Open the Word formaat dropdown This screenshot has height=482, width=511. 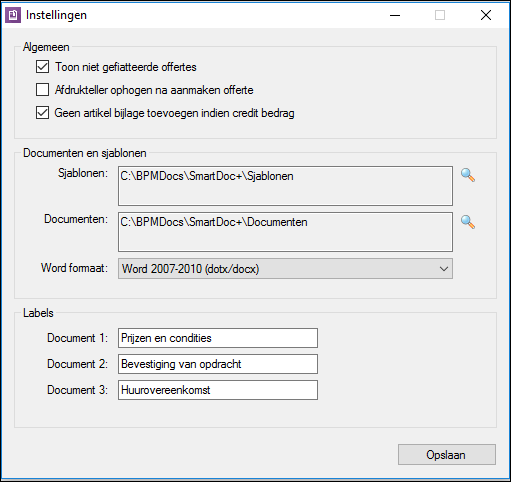click(x=285, y=269)
